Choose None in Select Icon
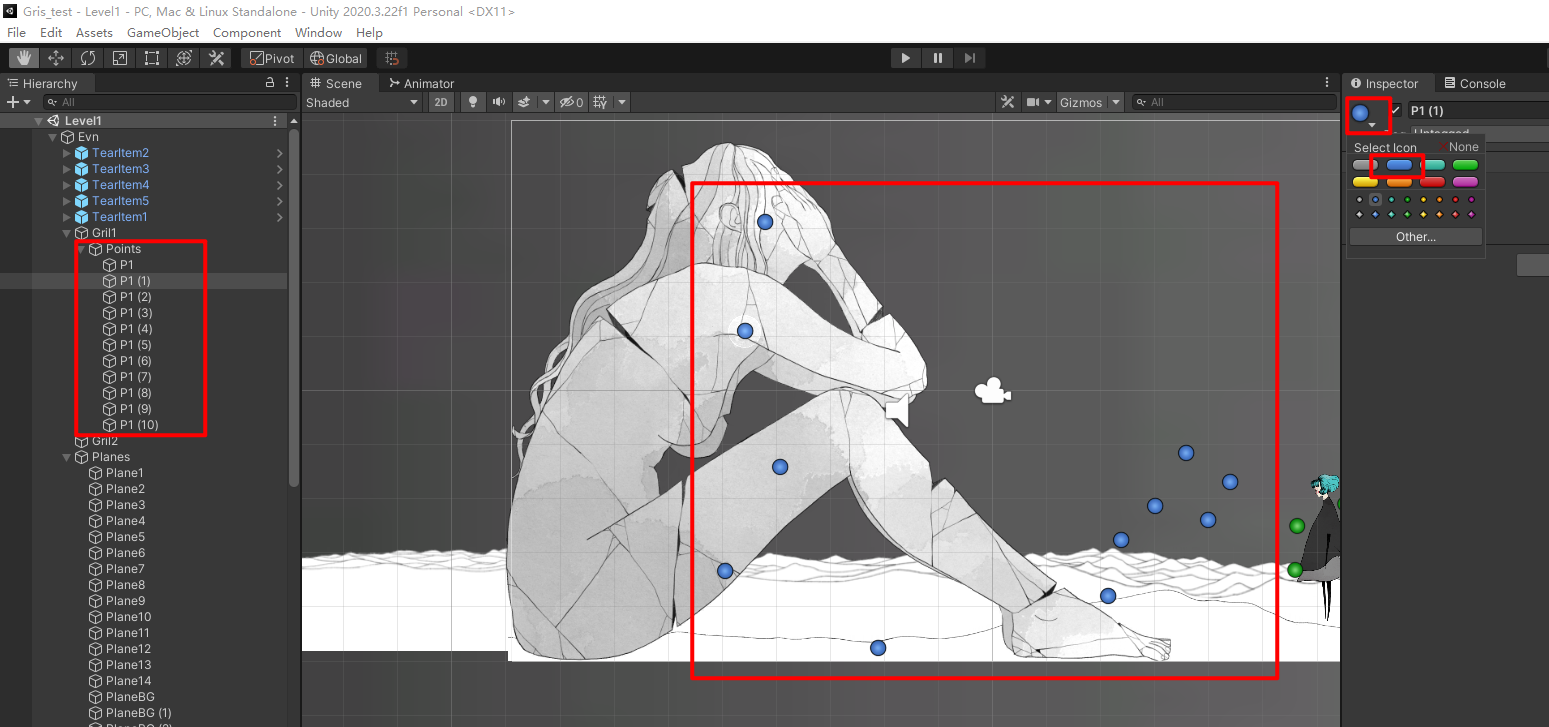 [x=1458, y=147]
